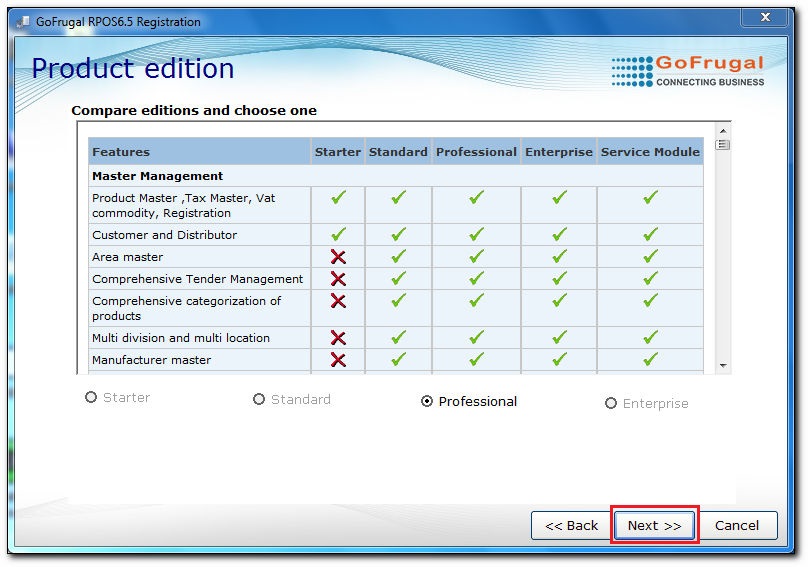This screenshot has width=808, height=567.
Task: Select the Starter edition radio button
Action: (x=91, y=397)
